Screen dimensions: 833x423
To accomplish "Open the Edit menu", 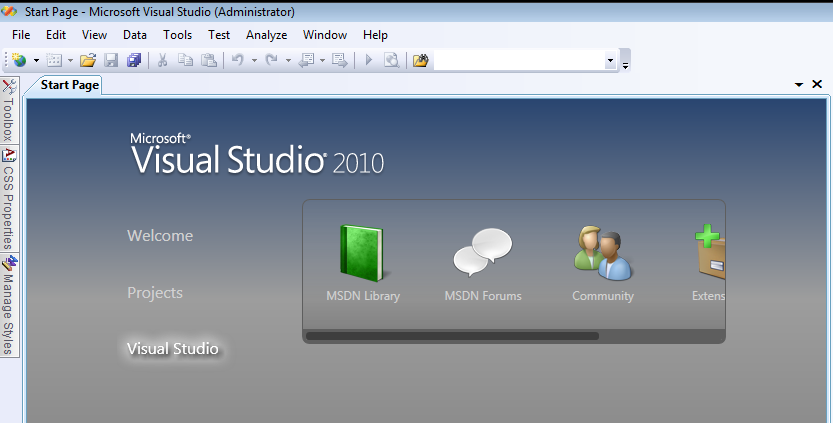I will click(56, 35).
